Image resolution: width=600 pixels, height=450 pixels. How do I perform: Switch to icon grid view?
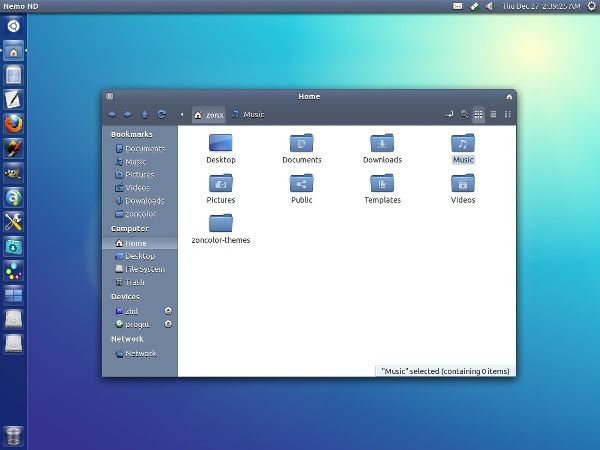click(479, 115)
